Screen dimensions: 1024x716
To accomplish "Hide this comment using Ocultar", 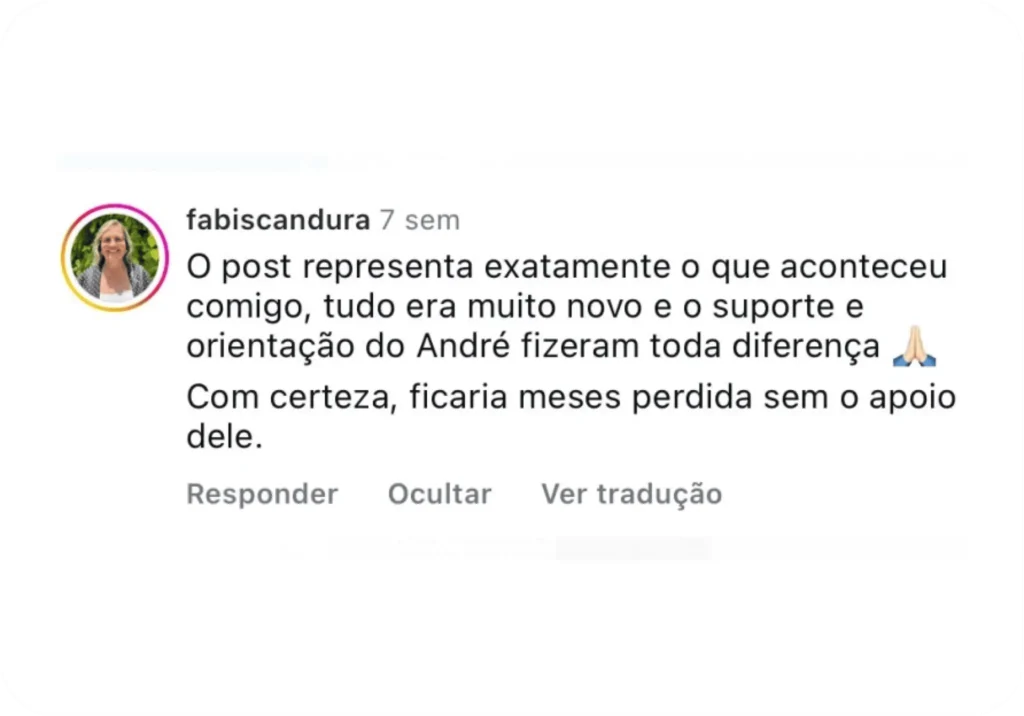I will [440, 494].
